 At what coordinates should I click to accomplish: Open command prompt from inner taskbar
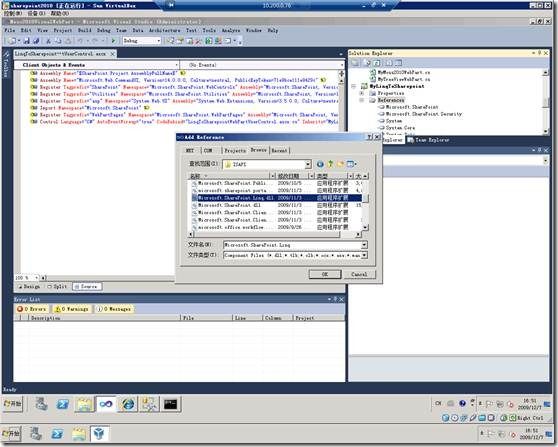(170, 404)
